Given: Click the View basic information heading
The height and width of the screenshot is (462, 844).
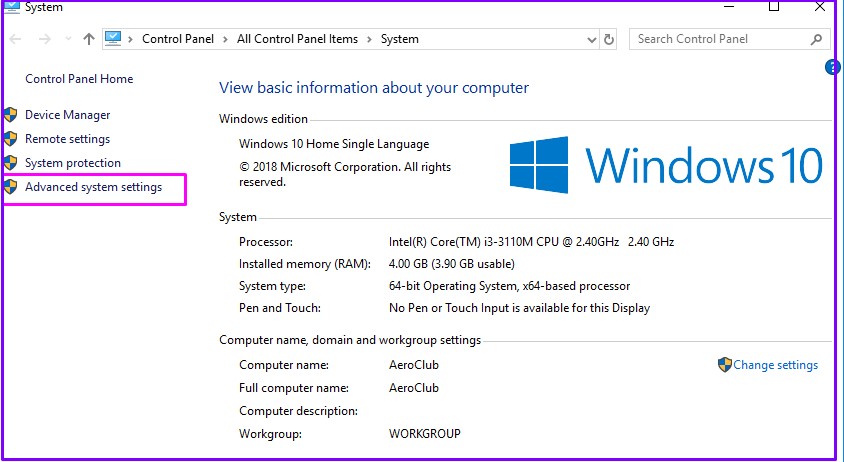Looking at the screenshot, I should (374, 88).
